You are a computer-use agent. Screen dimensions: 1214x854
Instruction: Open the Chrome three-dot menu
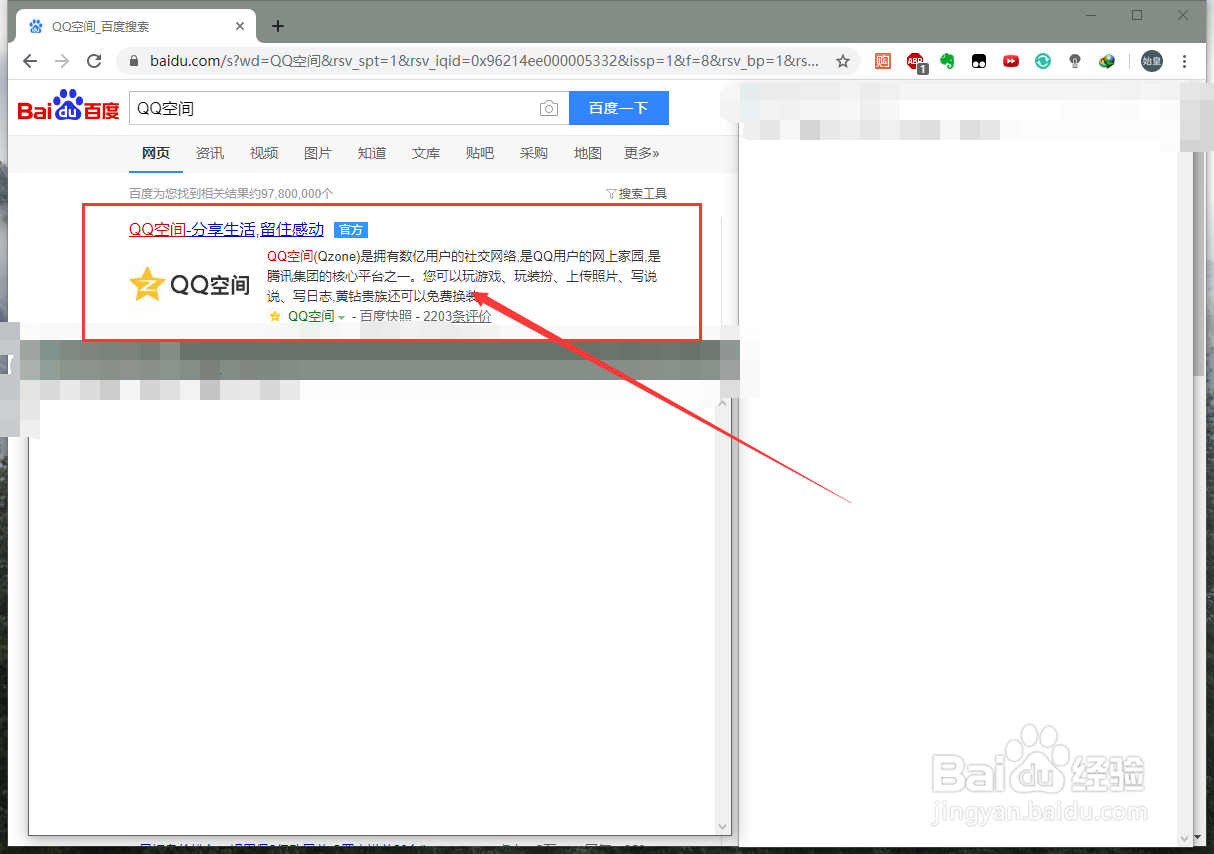coord(1185,61)
